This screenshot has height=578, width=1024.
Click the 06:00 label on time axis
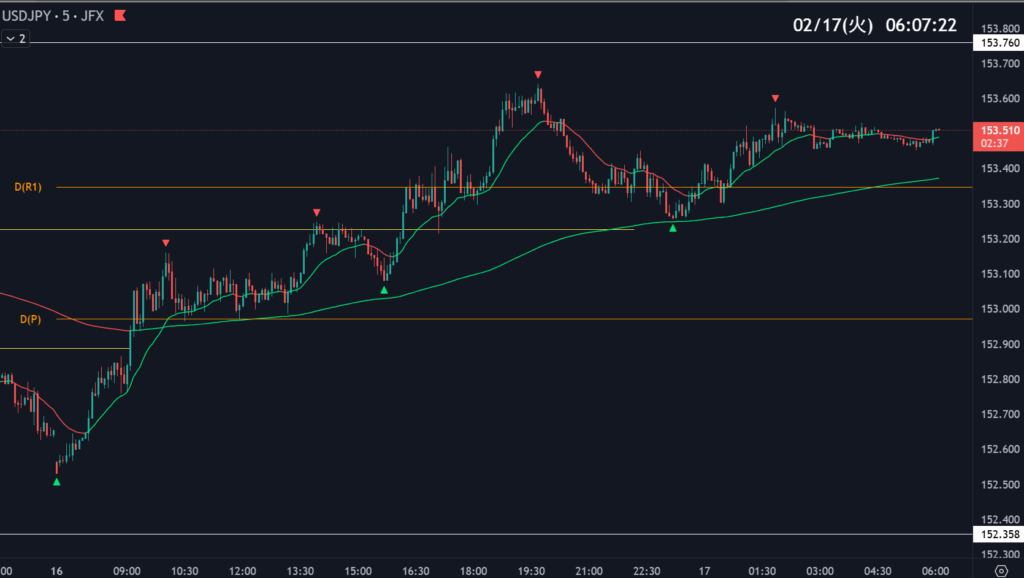click(934, 571)
